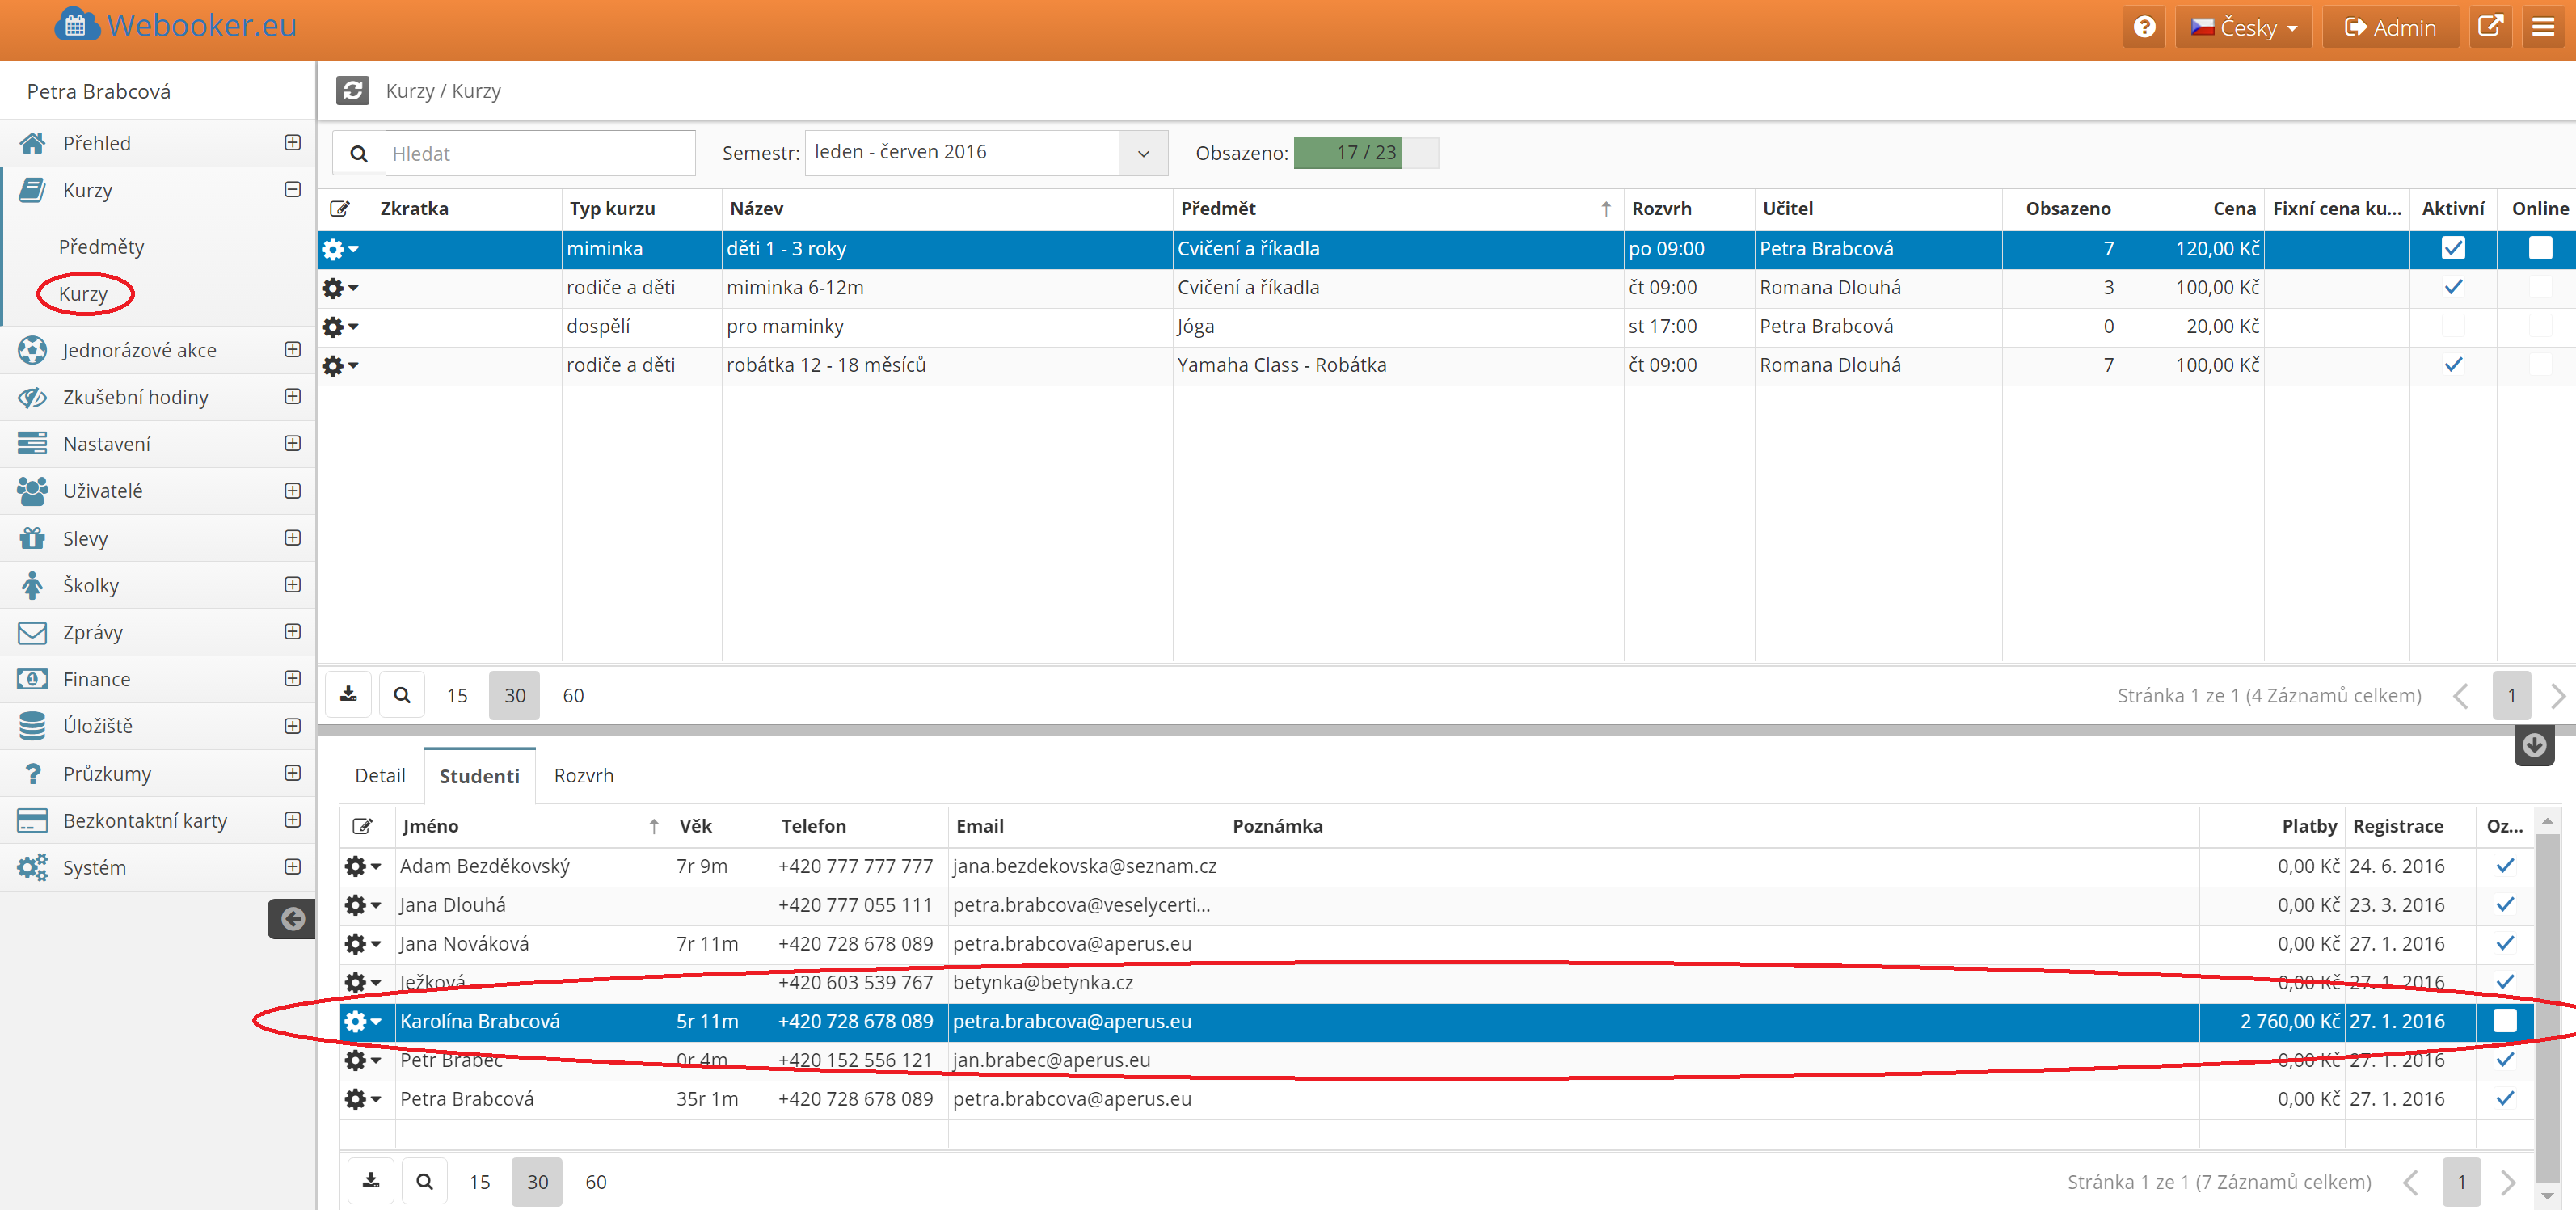The width and height of the screenshot is (2576, 1210).
Task: Switch to the Rozvrh tab
Action: [x=584, y=776]
